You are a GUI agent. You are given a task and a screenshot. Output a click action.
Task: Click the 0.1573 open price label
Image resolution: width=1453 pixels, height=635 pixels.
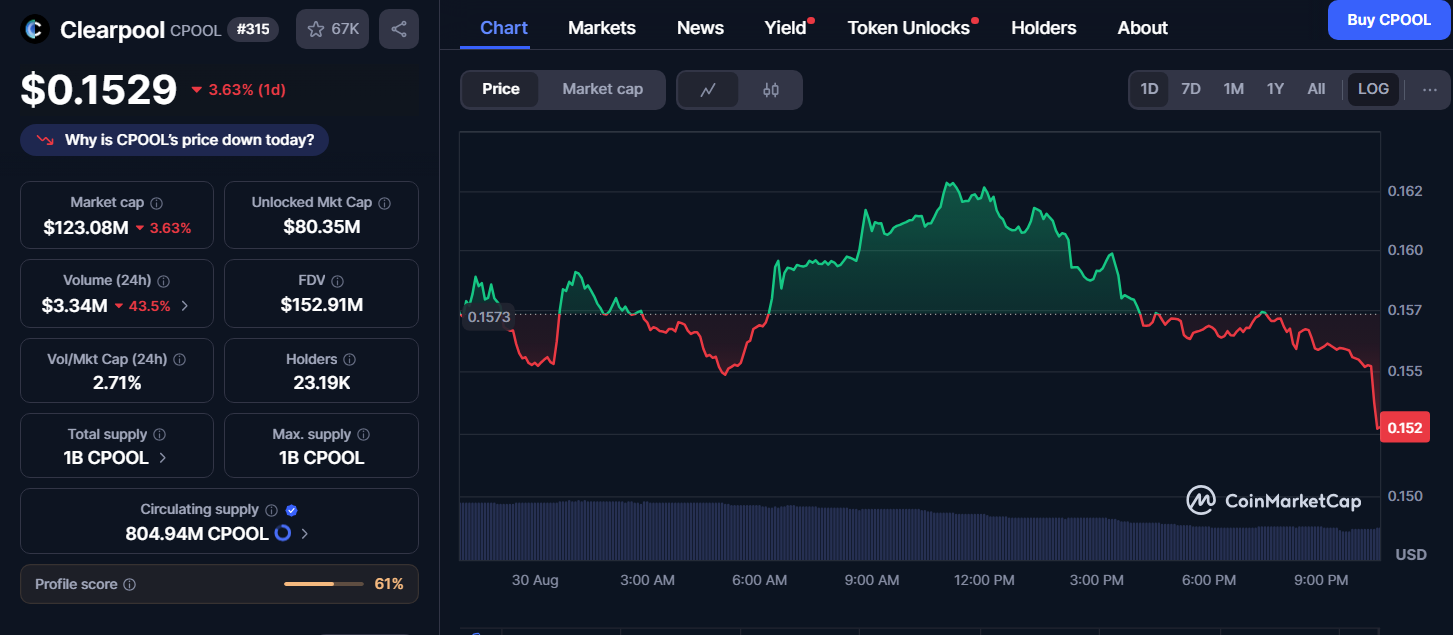click(x=489, y=317)
